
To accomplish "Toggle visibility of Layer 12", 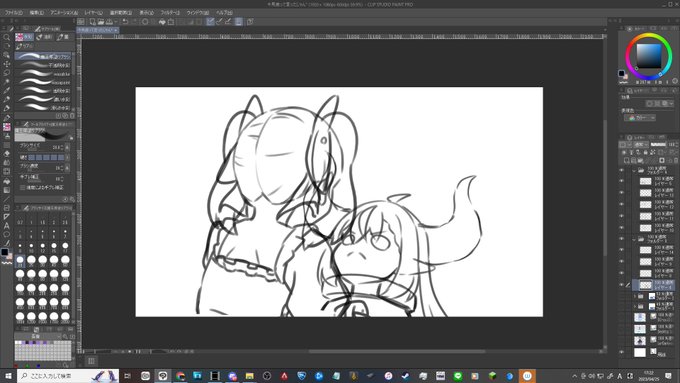I will (621, 204).
